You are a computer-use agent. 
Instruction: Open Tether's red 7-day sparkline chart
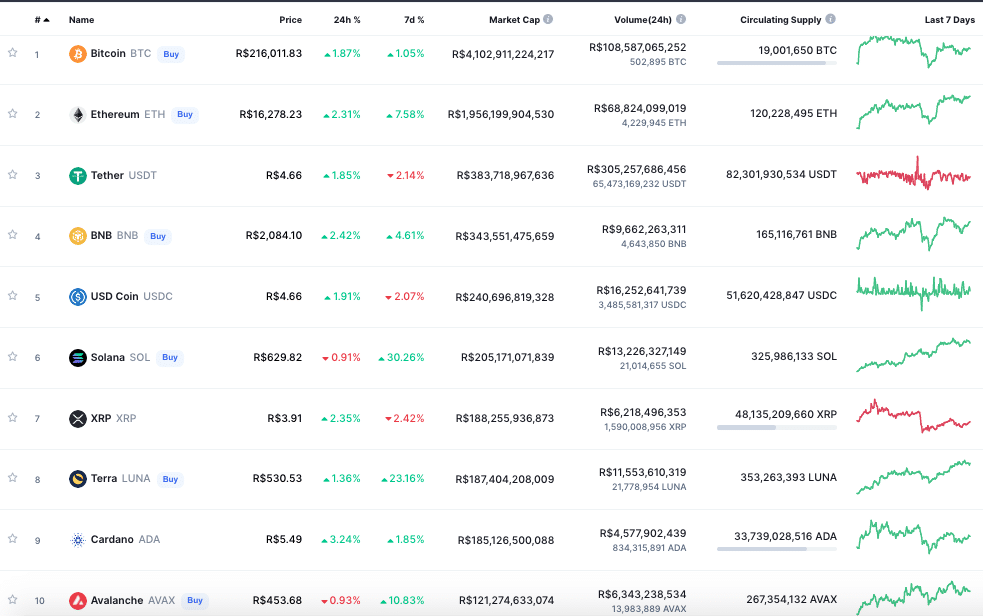point(913,173)
